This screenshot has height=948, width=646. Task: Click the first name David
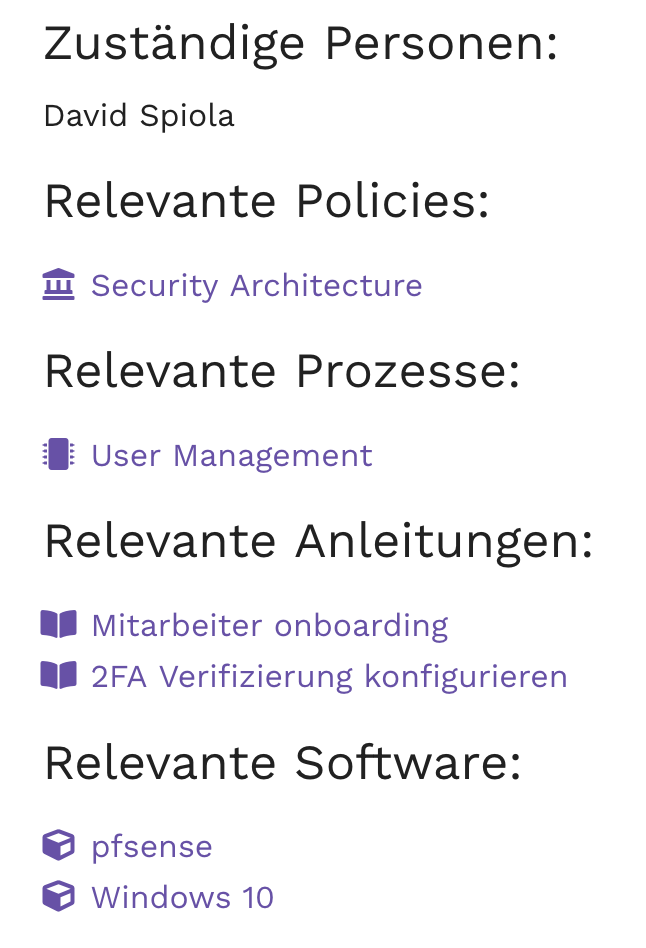click(86, 116)
